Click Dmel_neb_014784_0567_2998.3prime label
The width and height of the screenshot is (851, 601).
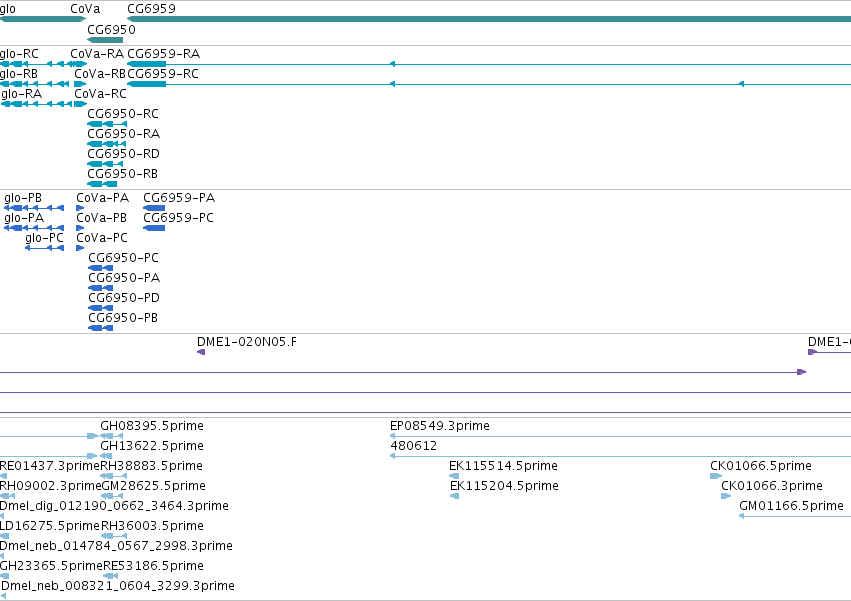[x=116, y=547]
